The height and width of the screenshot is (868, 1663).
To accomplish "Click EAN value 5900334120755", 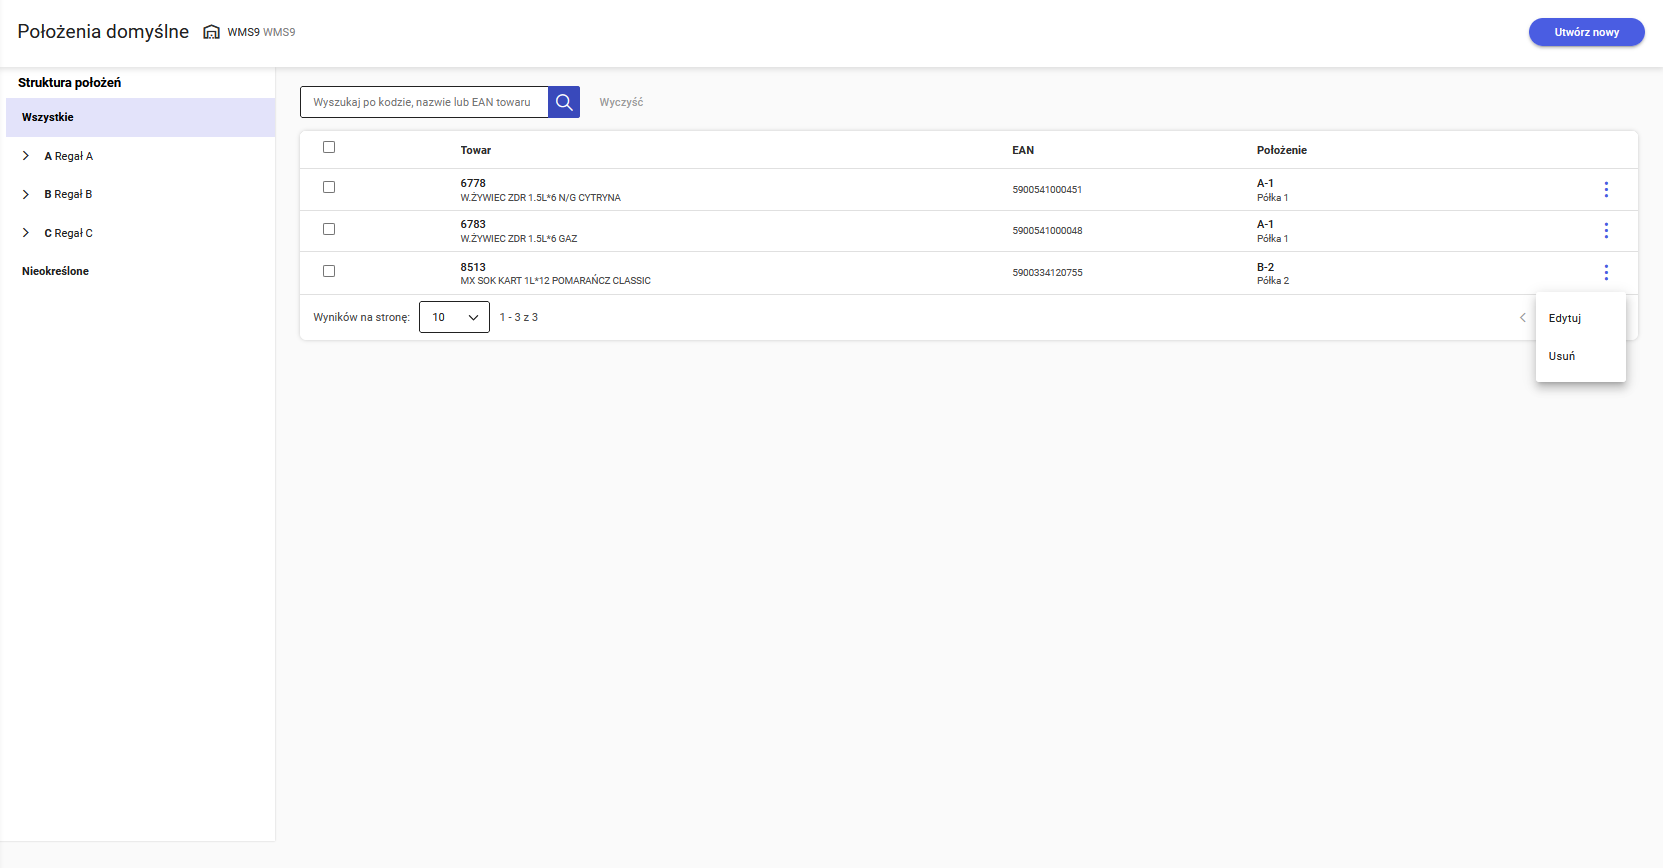I will coord(1047,273).
